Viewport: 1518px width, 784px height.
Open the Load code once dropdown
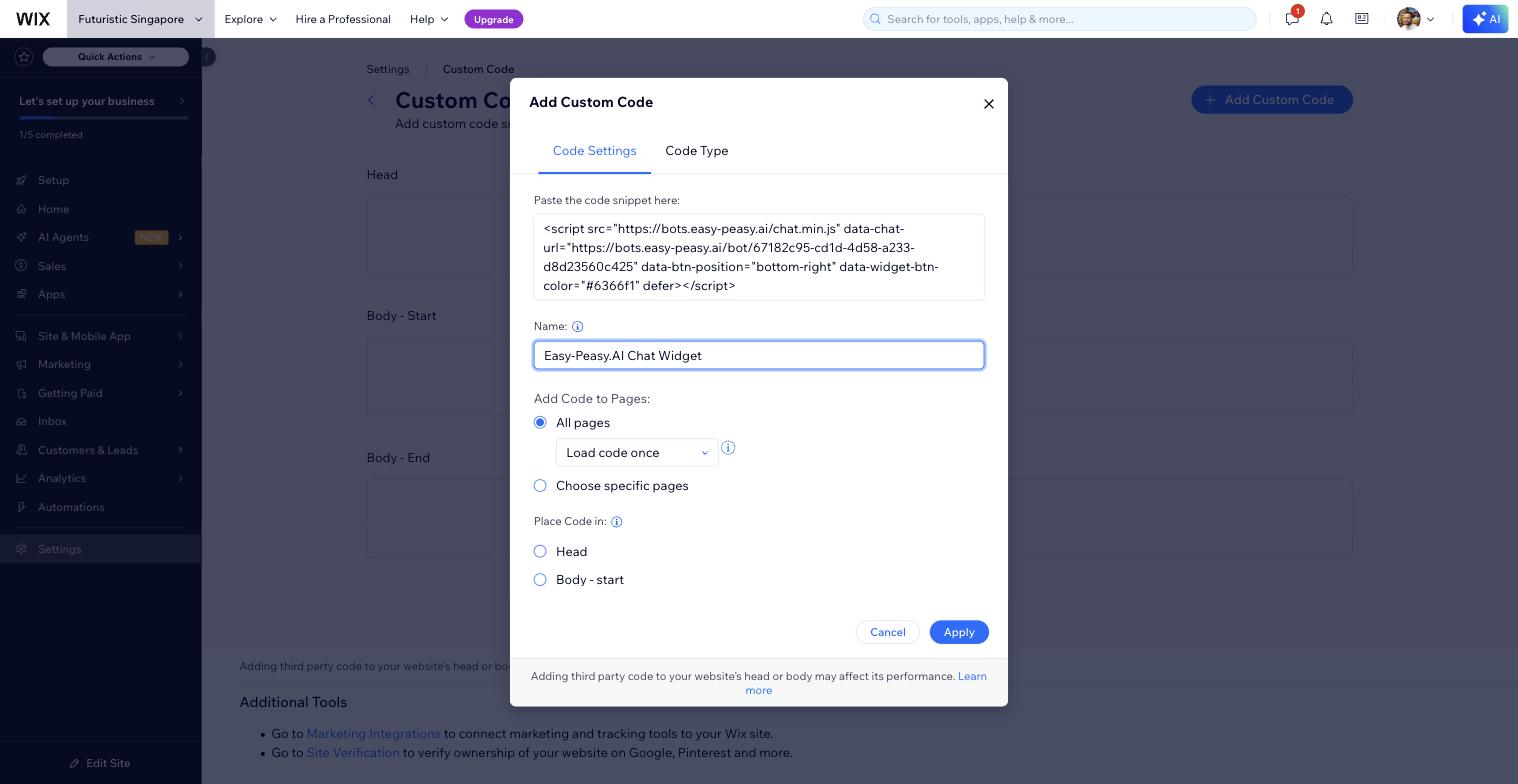coord(637,453)
